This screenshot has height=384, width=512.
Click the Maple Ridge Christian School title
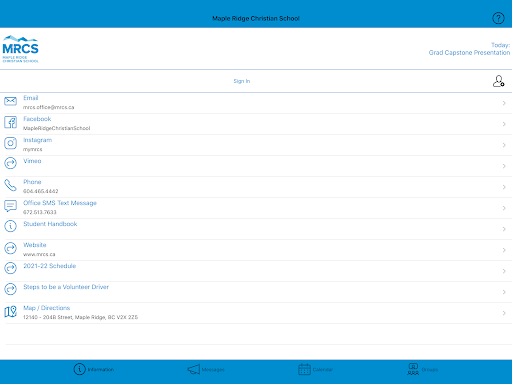[x=256, y=18]
